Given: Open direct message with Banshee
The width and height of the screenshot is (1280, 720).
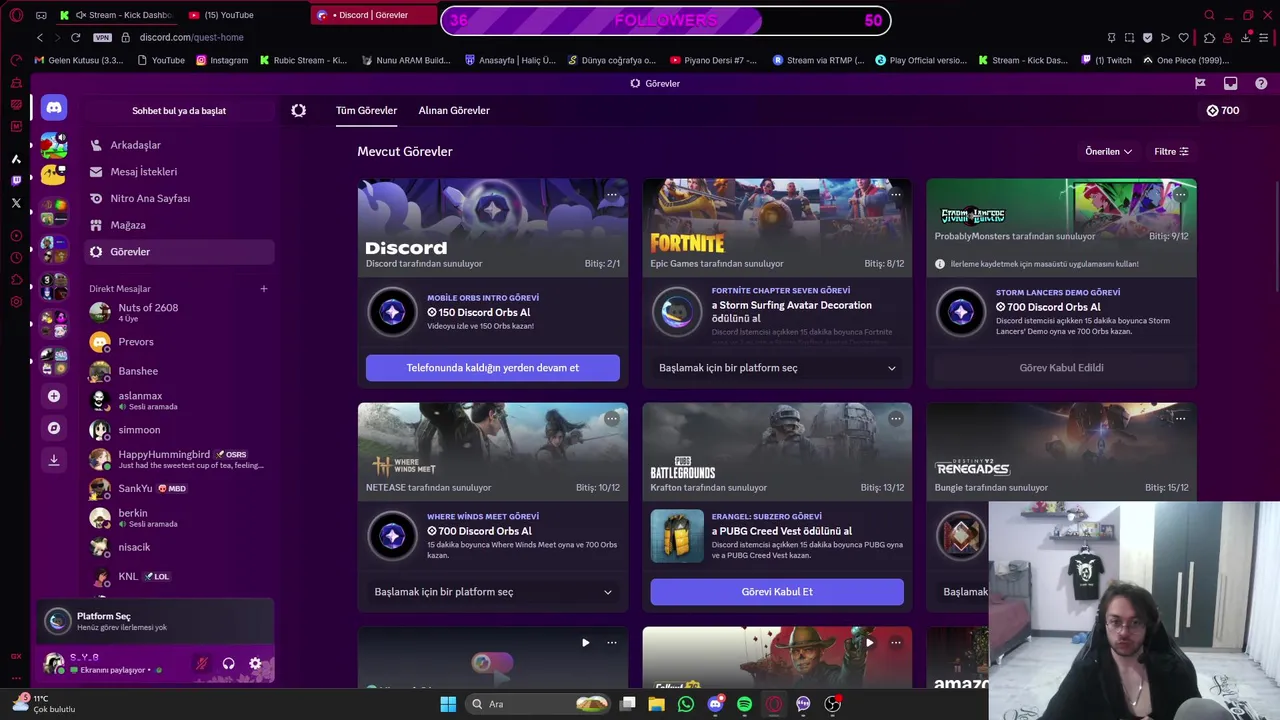Looking at the screenshot, I should [x=179, y=371].
